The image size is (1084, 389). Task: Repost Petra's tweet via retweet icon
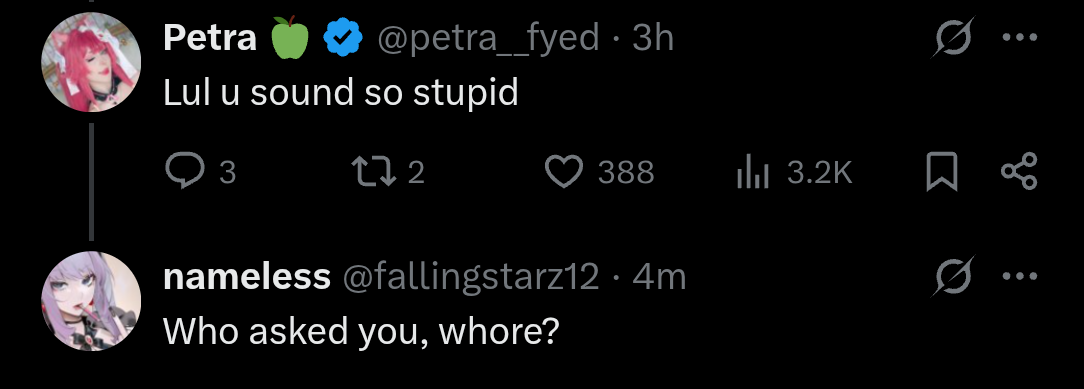372,171
